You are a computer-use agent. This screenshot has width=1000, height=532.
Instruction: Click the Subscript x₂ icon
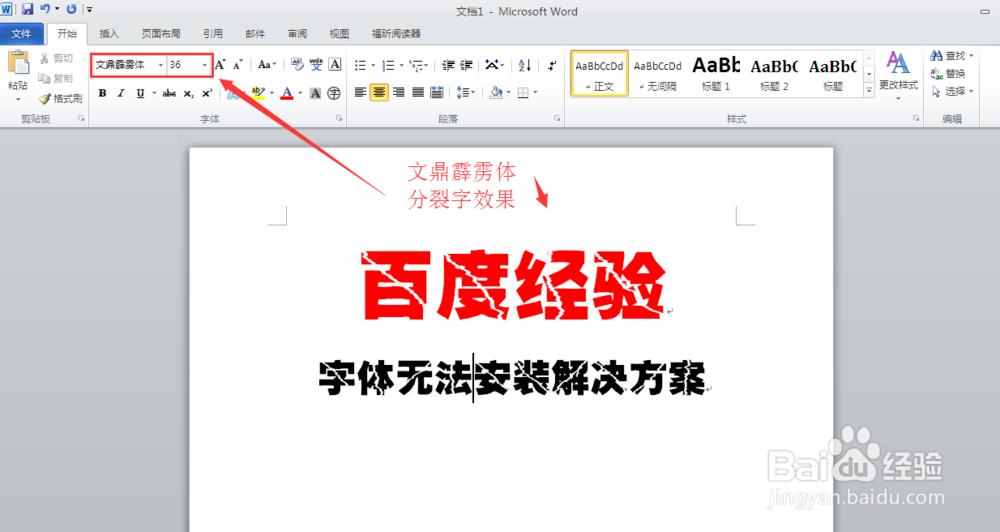[188, 93]
